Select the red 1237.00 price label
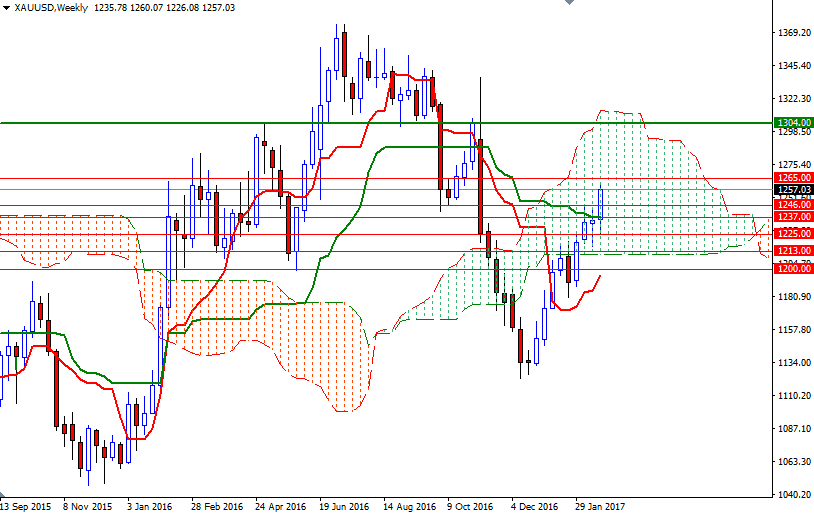The height and width of the screenshot is (514, 814). [793, 216]
